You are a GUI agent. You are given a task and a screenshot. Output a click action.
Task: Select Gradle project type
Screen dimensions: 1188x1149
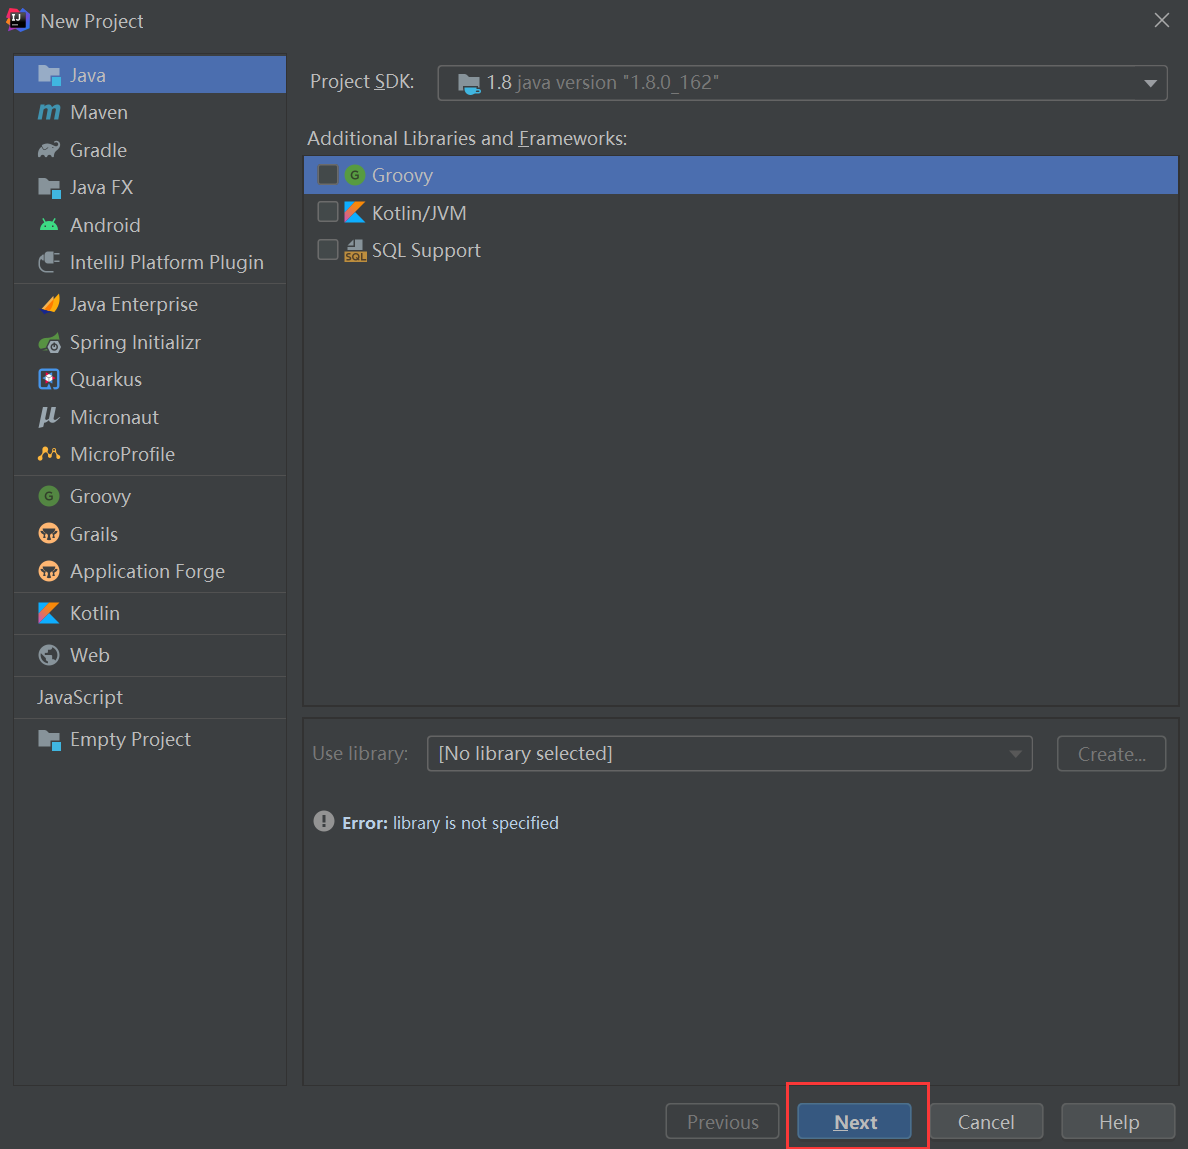point(150,150)
